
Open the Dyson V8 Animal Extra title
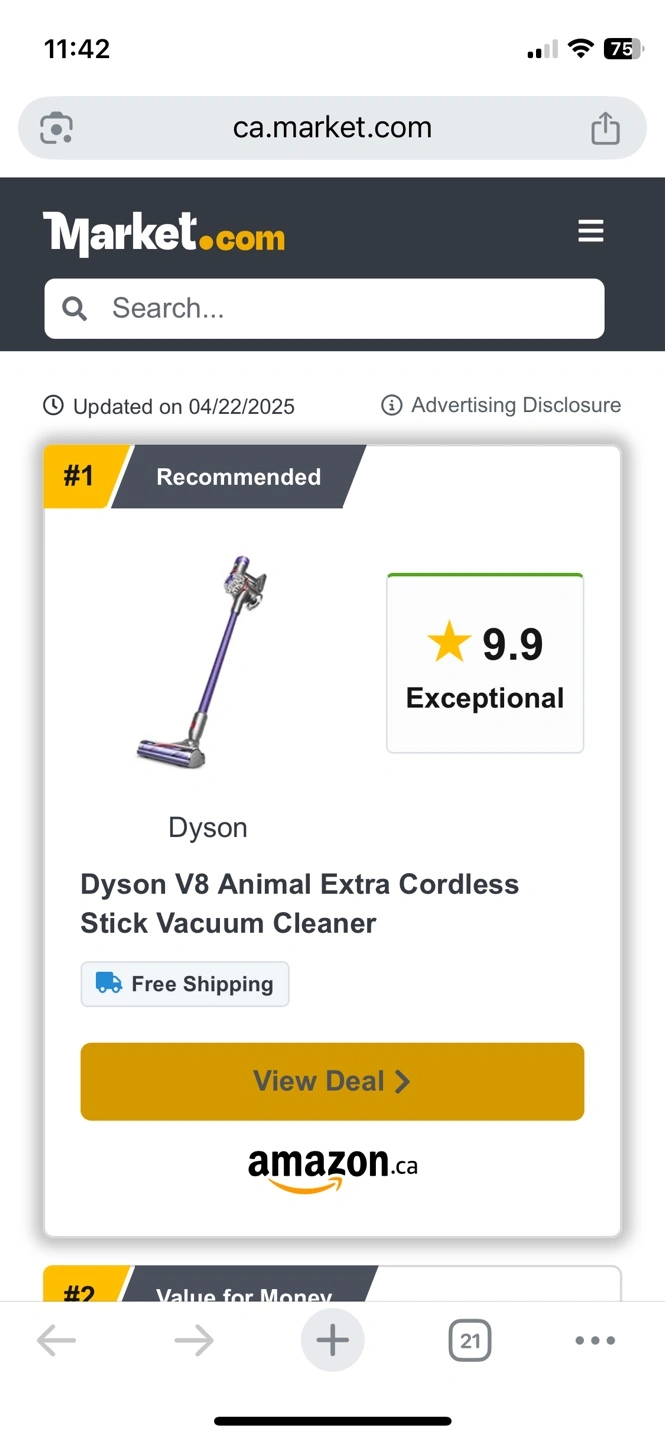click(x=300, y=903)
